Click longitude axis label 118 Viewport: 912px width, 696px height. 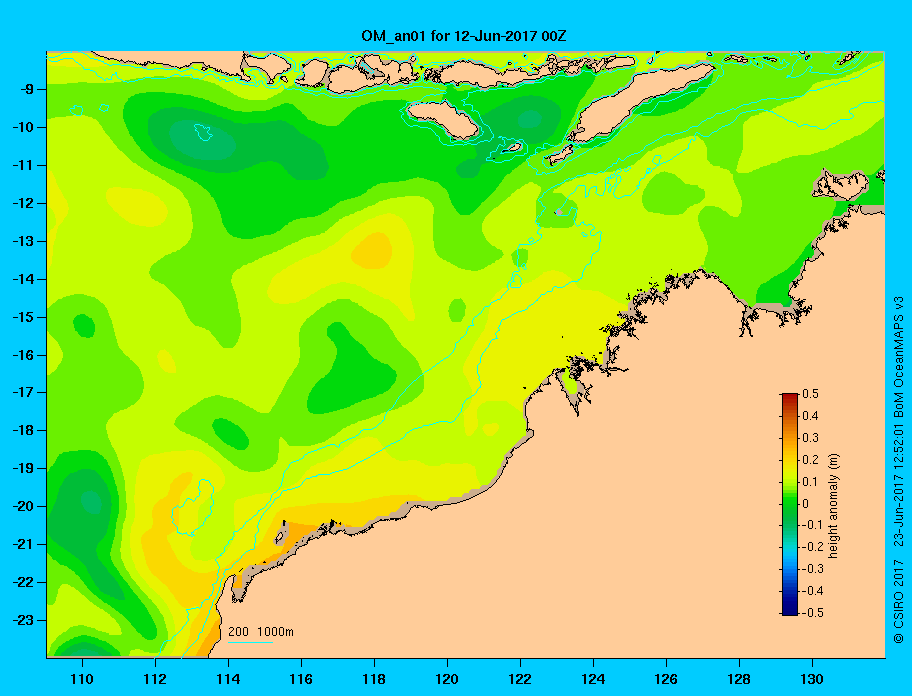click(x=374, y=679)
